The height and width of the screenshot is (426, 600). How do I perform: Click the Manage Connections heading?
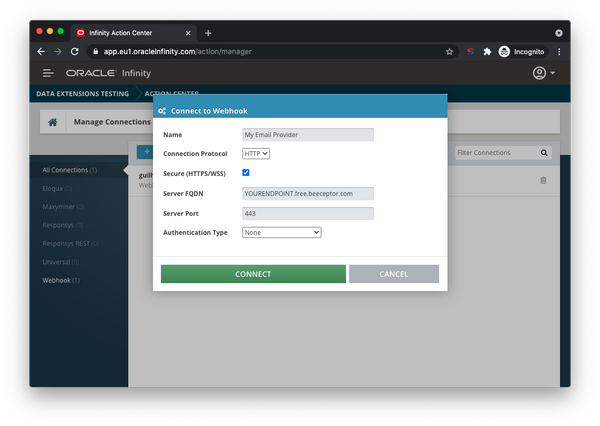pos(112,122)
